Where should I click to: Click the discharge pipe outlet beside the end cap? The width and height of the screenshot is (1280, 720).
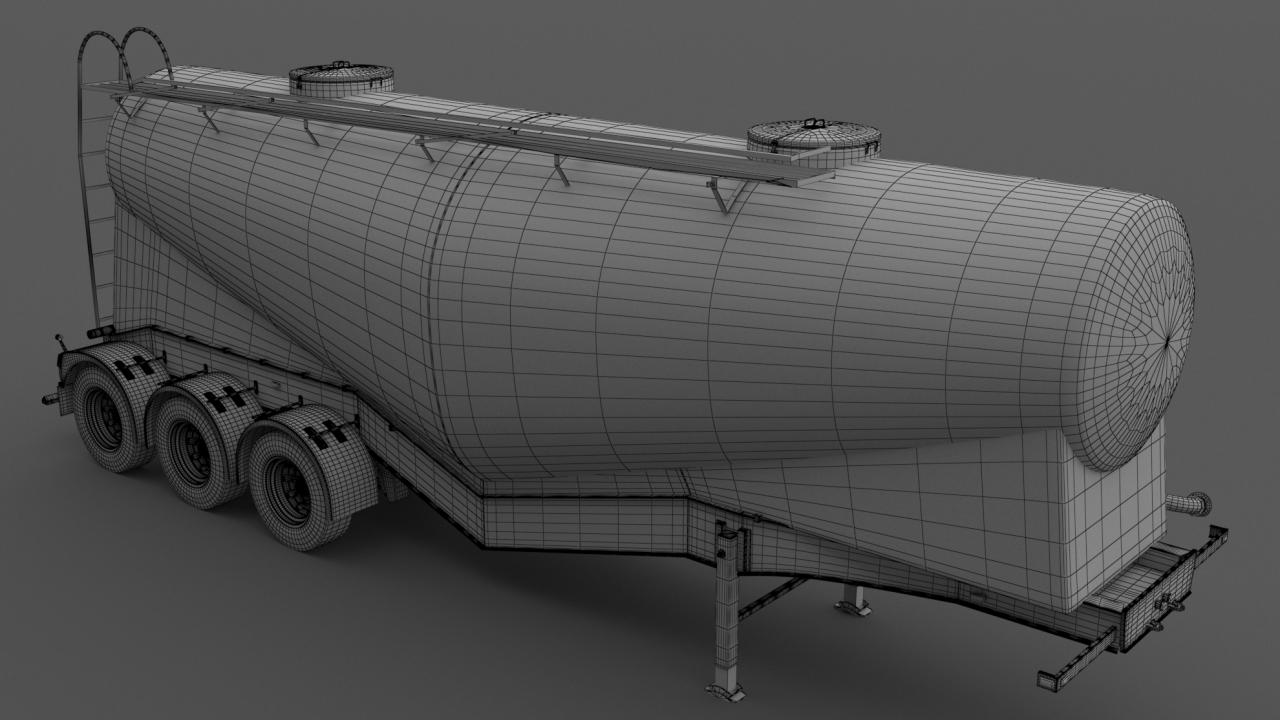click(x=1192, y=503)
